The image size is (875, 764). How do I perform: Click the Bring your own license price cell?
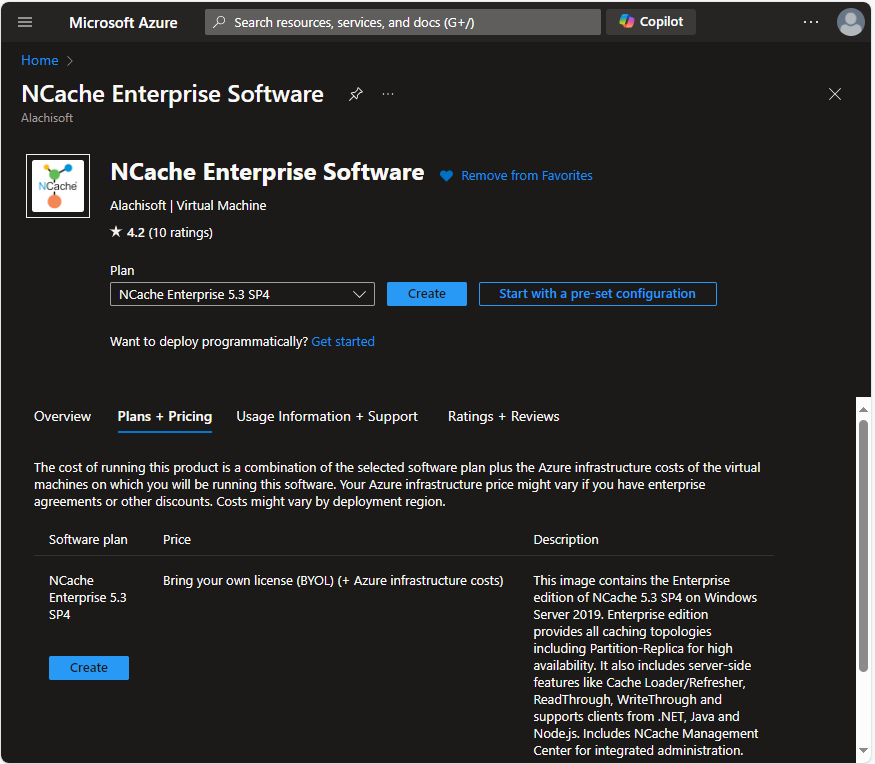click(x=333, y=580)
